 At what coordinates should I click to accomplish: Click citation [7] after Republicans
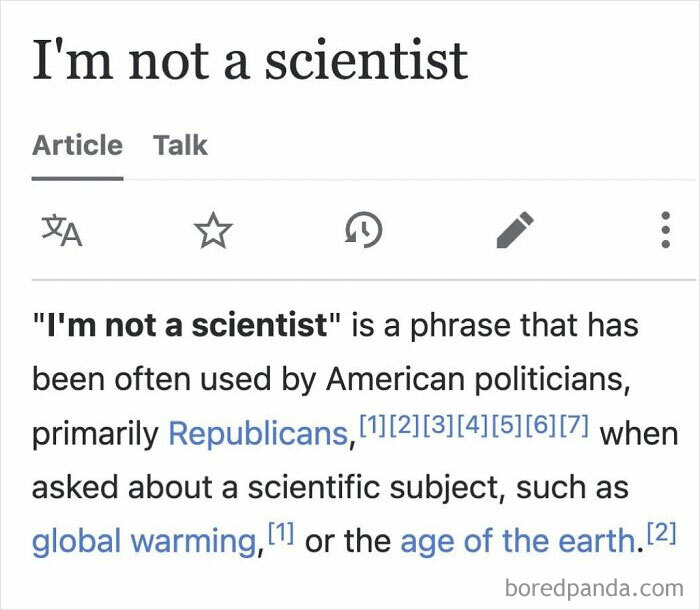coord(574,425)
